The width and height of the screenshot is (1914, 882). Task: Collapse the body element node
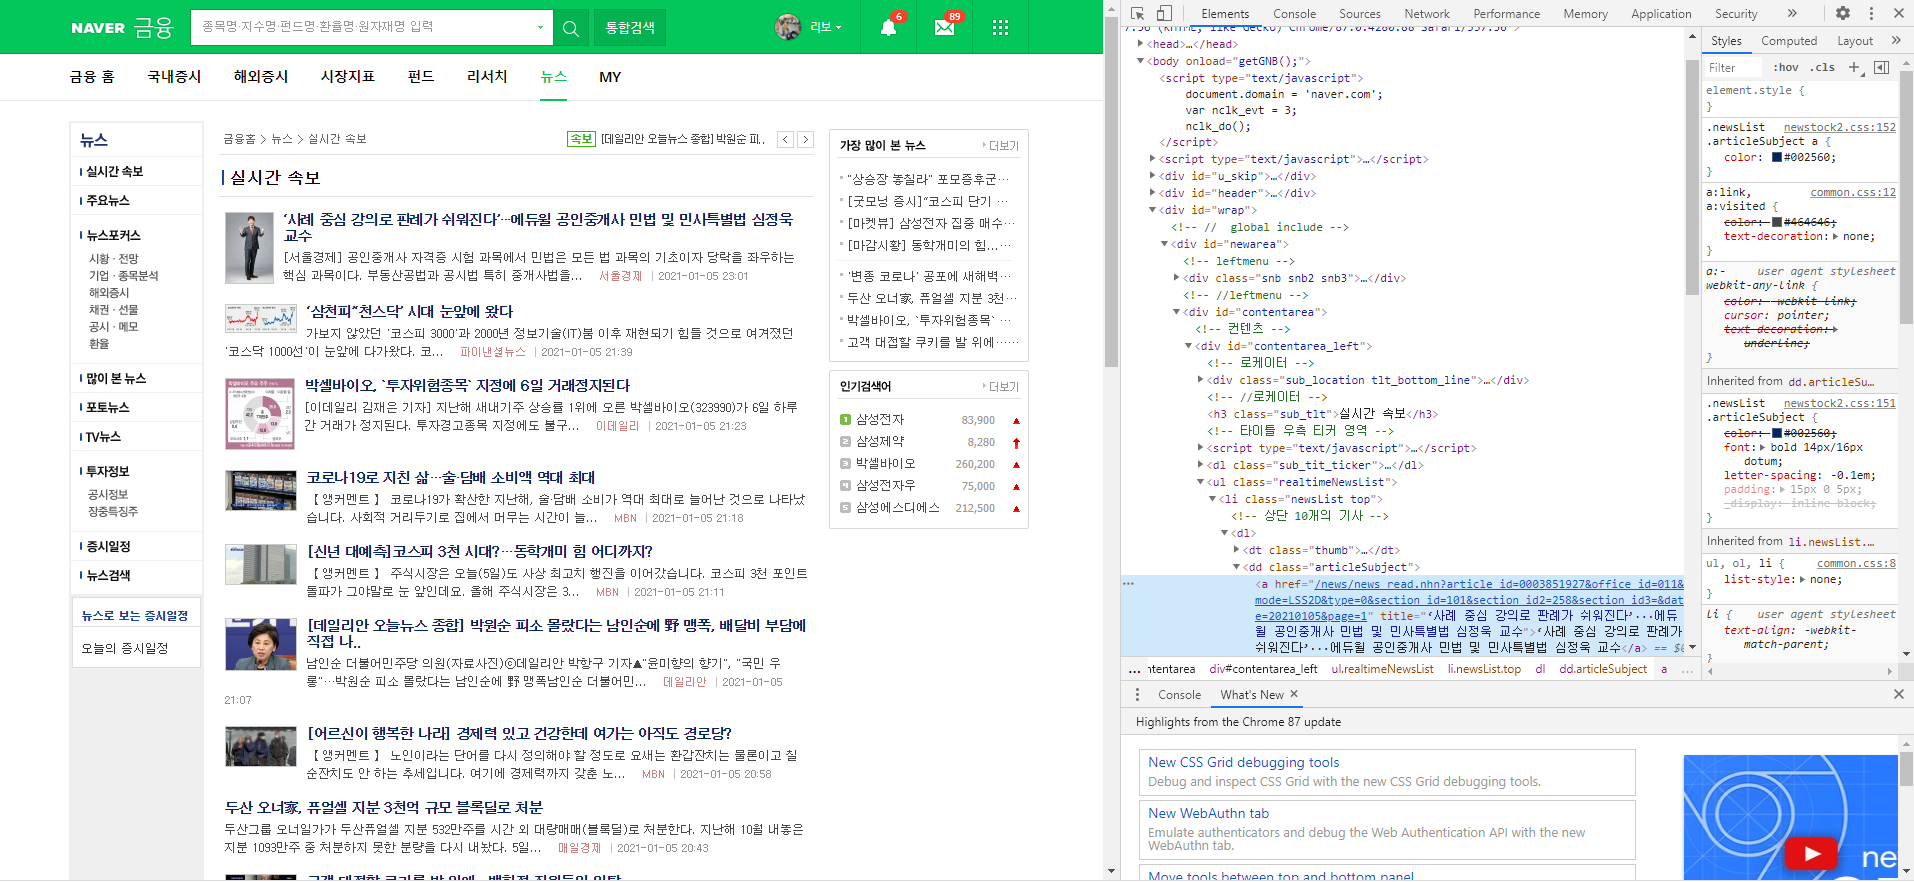click(1140, 61)
